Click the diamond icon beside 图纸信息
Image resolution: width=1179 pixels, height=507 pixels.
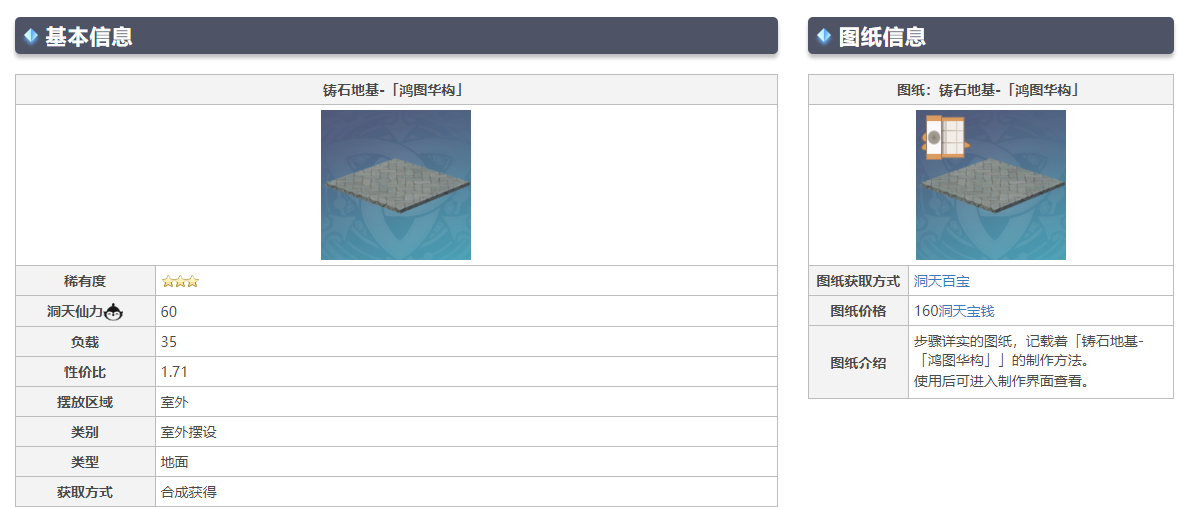pyautogui.click(x=824, y=35)
